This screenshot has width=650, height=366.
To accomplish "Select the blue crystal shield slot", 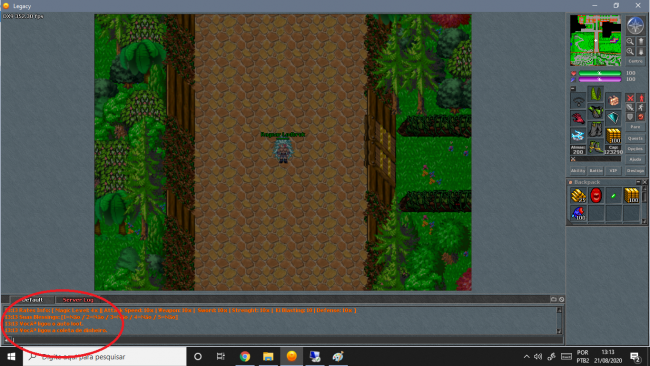I will coord(613,118).
